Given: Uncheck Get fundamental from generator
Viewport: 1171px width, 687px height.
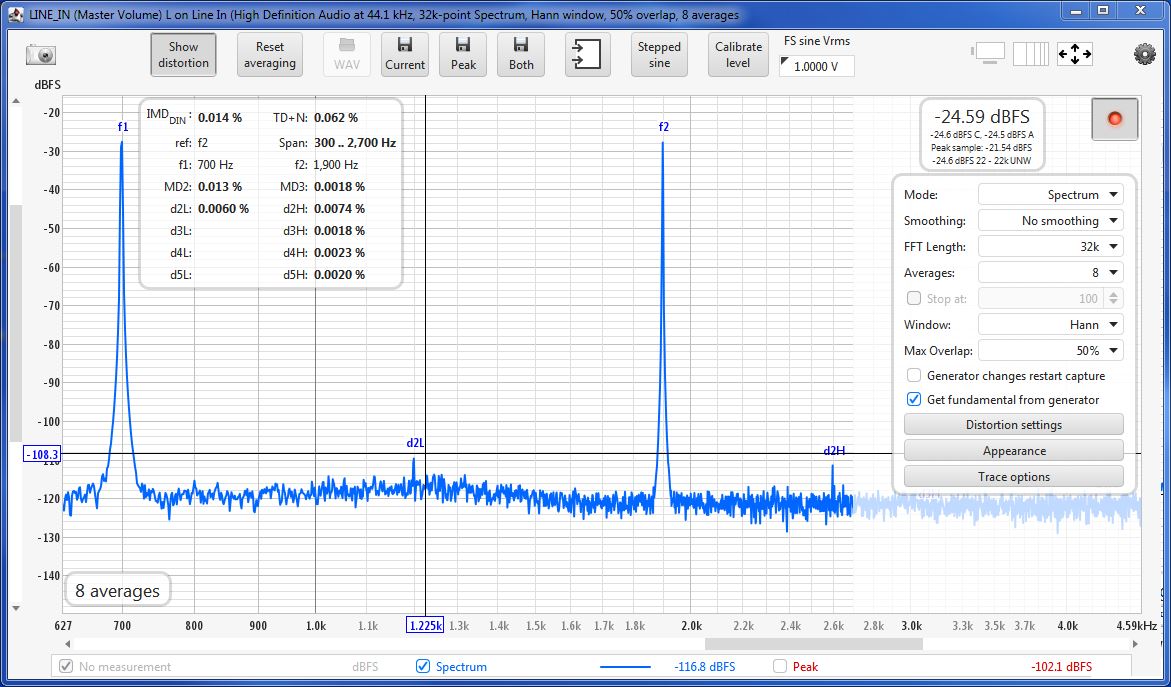Looking at the screenshot, I should pos(914,400).
